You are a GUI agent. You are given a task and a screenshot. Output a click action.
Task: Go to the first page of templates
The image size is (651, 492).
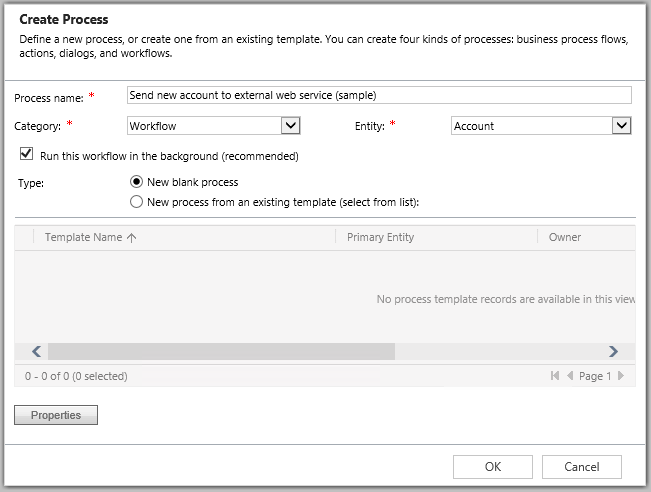(555, 377)
